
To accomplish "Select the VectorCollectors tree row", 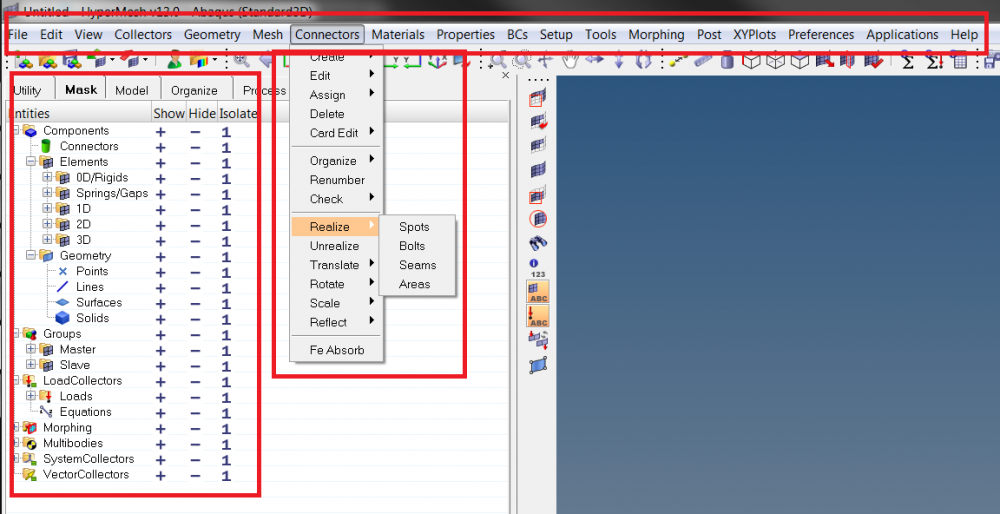I will click(85, 474).
